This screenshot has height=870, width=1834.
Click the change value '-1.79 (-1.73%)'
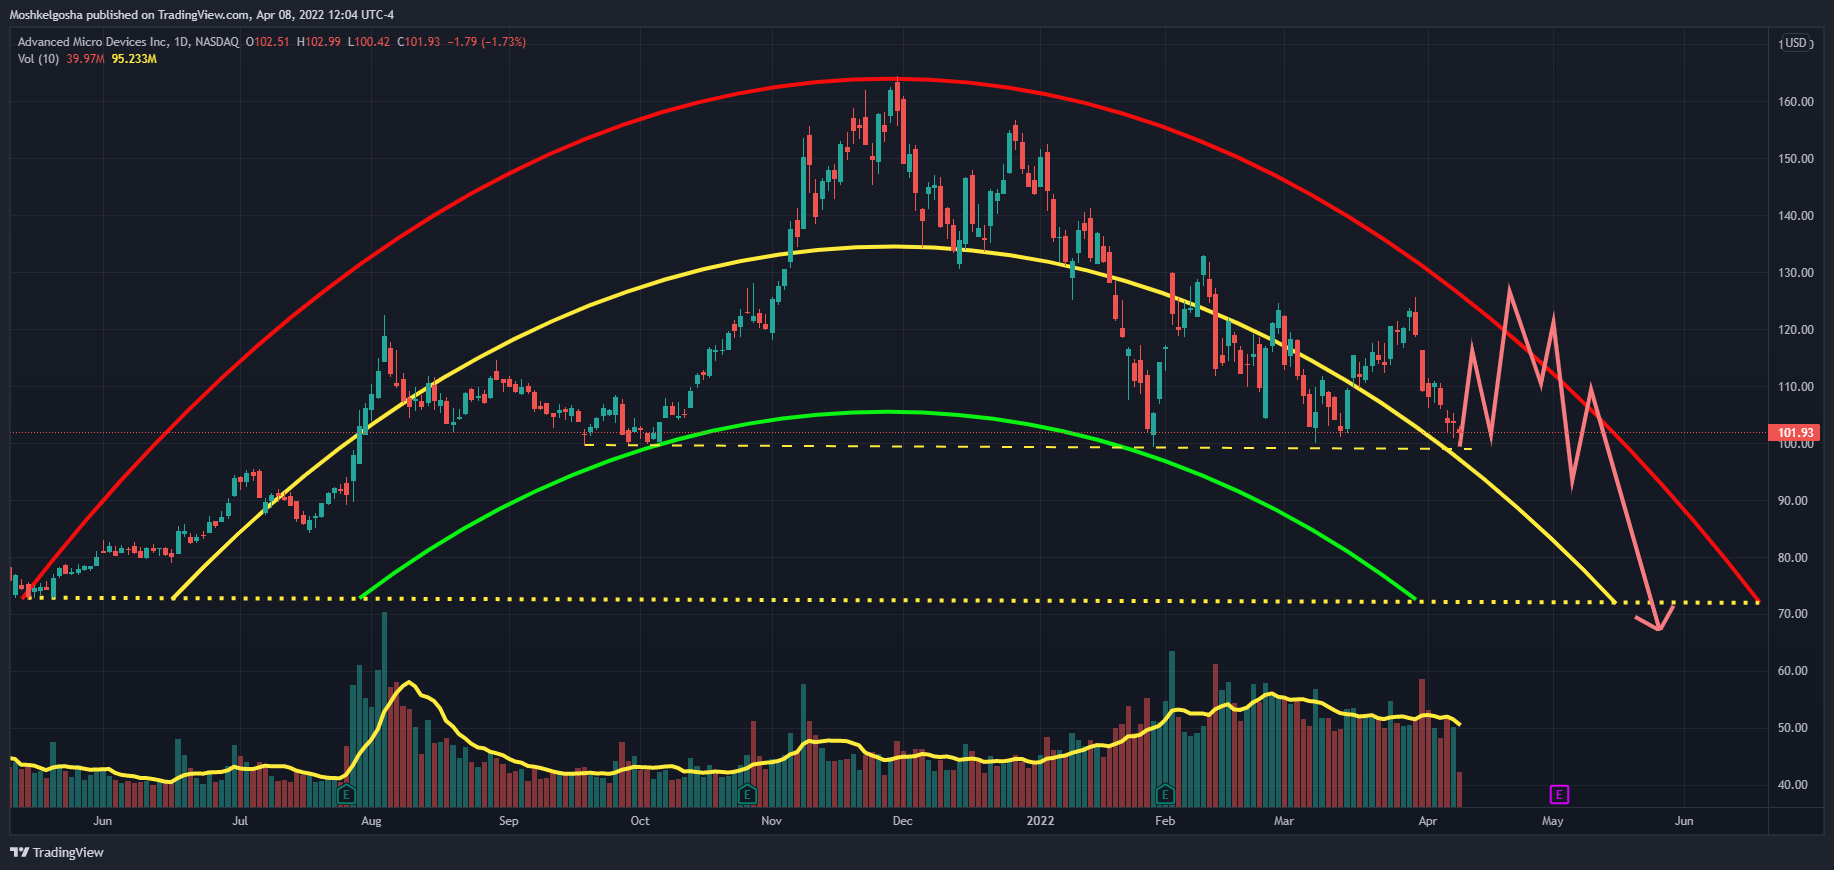pos(487,42)
